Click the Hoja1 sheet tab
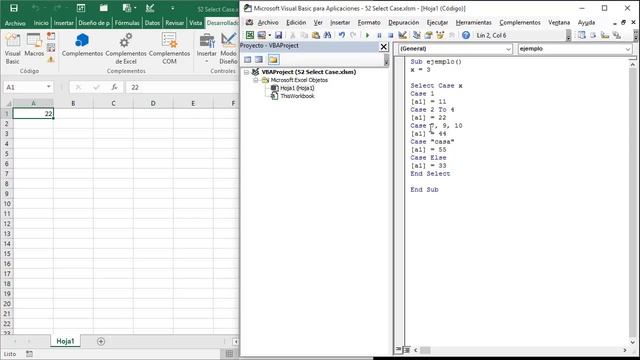 [x=65, y=341]
